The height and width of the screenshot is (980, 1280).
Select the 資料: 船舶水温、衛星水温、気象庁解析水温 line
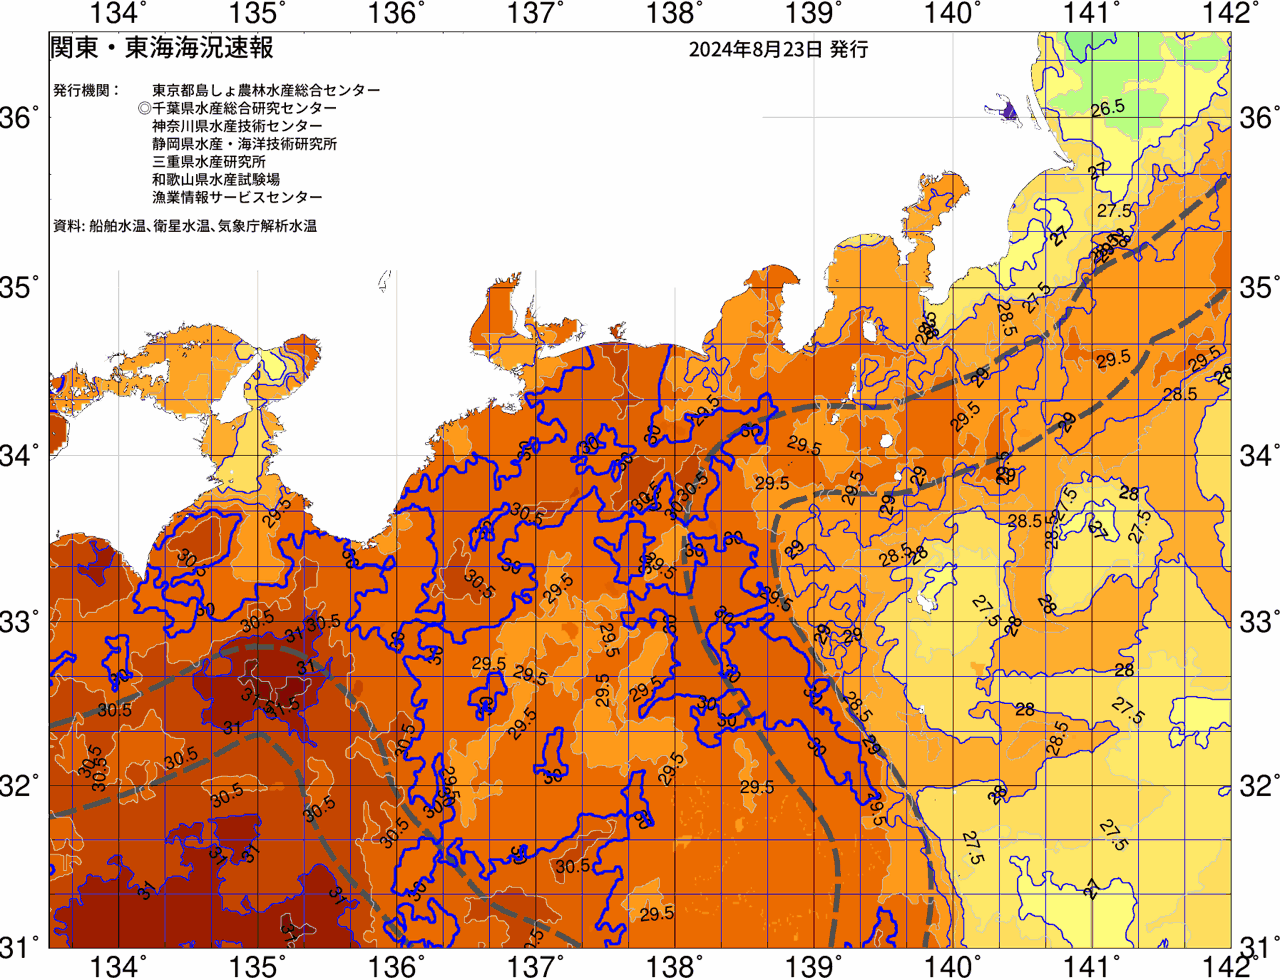[x=185, y=227]
